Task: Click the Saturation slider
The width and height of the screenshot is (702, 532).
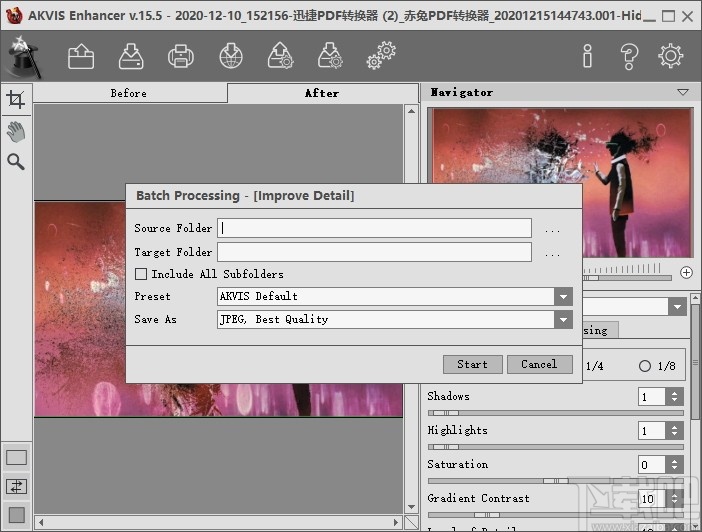Action: [x=556, y=481]
